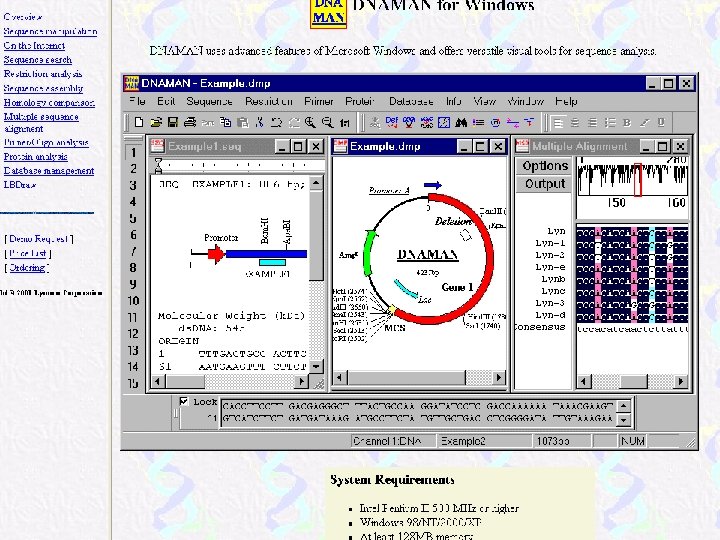Click the Zoom out magnifier icon

[x=327, y=122]
